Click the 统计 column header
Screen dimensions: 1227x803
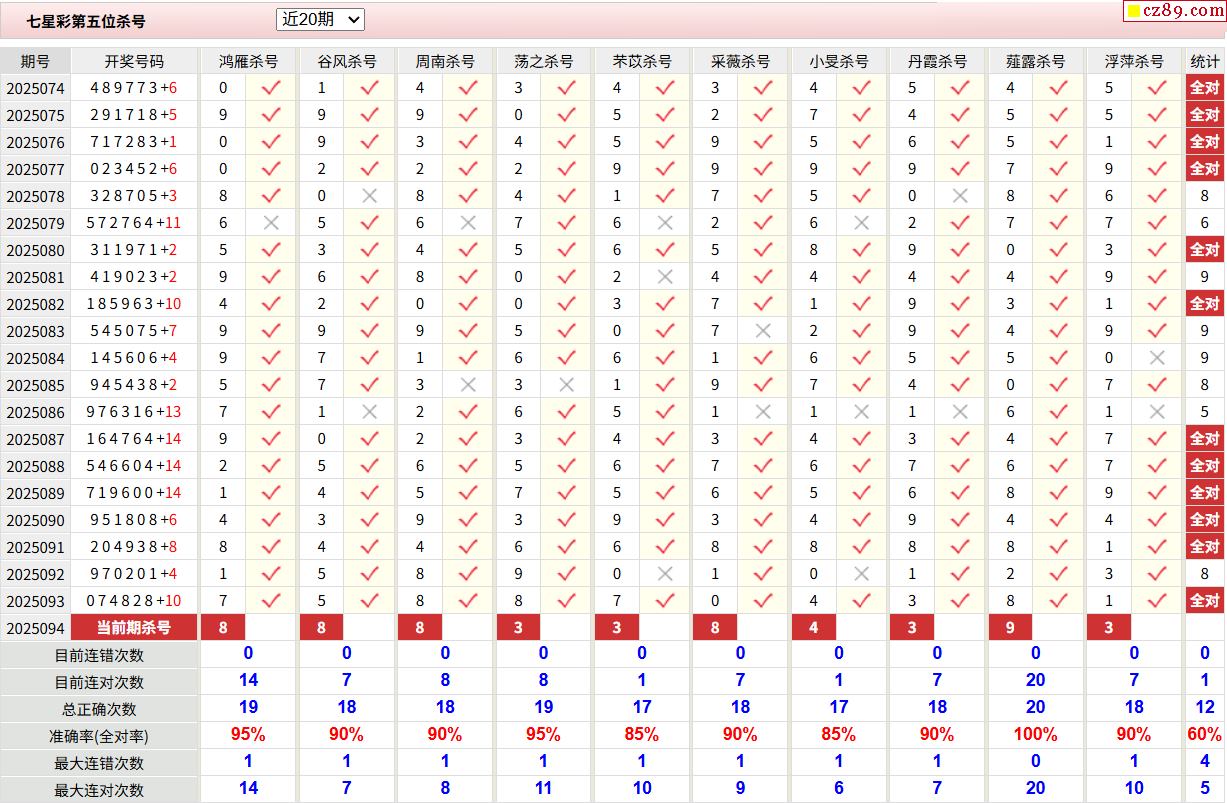point(1205,61)
